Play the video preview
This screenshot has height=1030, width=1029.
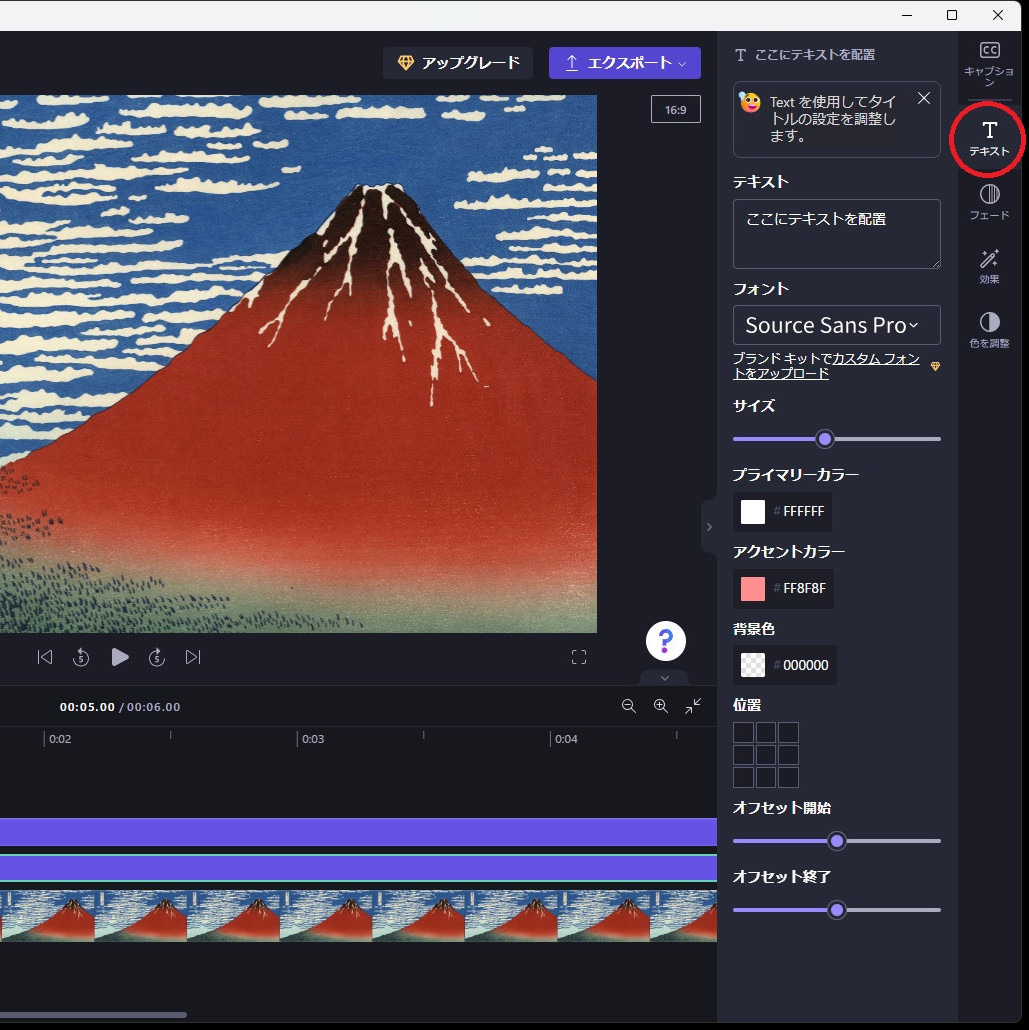click(120, 657)
